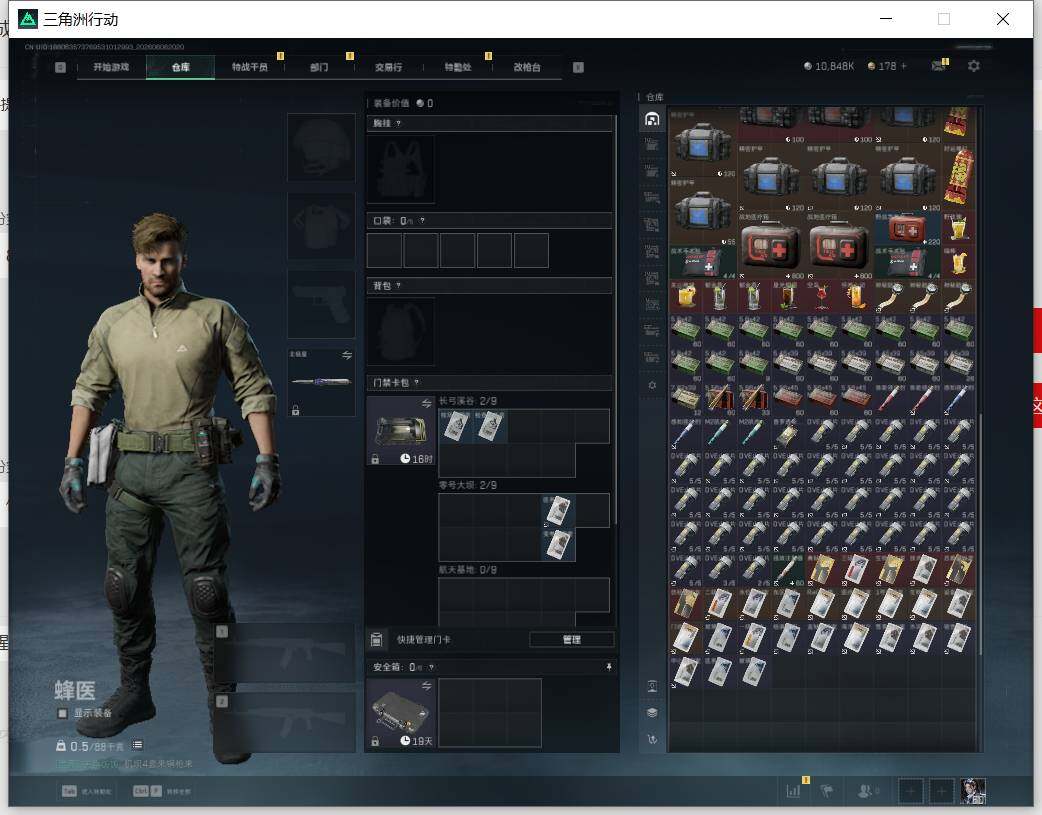Click the help icon next to 背包
Image resolution: width=1042 pixels, height=815 pixels.
coord(398,286)
